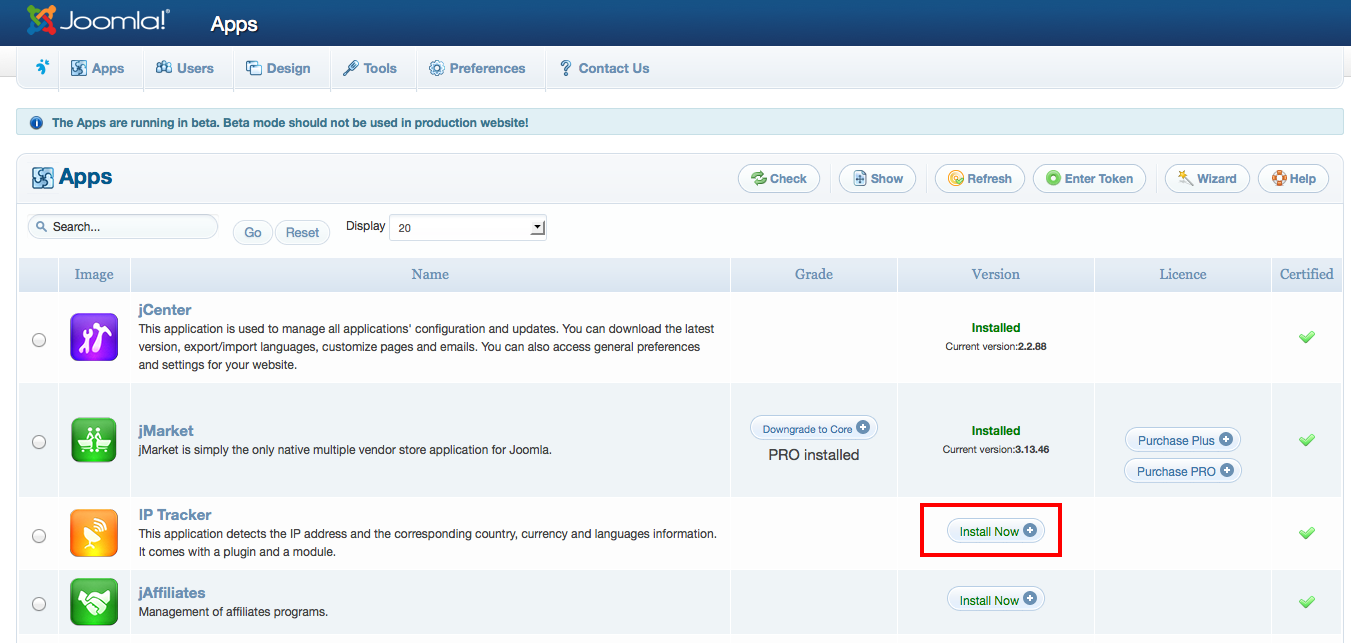Sort by the Image column header
Viewport: 1351px width, 643px height.
[94, 274]
